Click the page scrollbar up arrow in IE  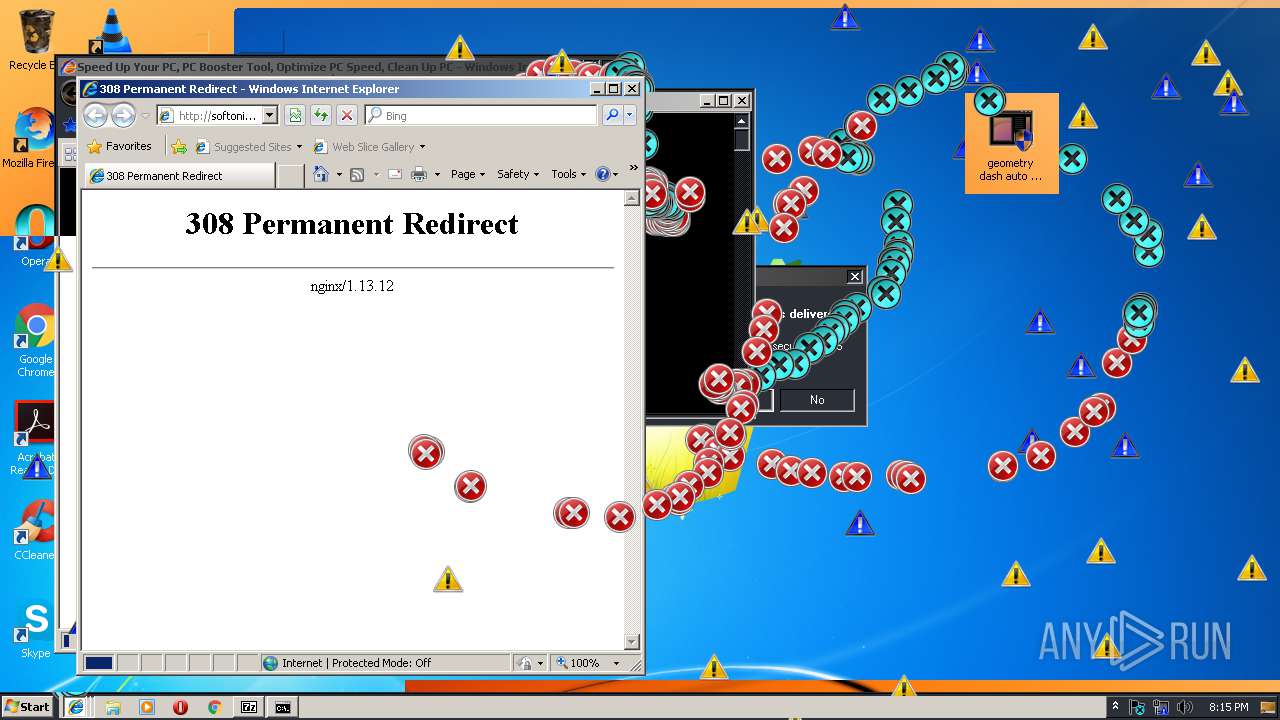(x=632, y=198)
